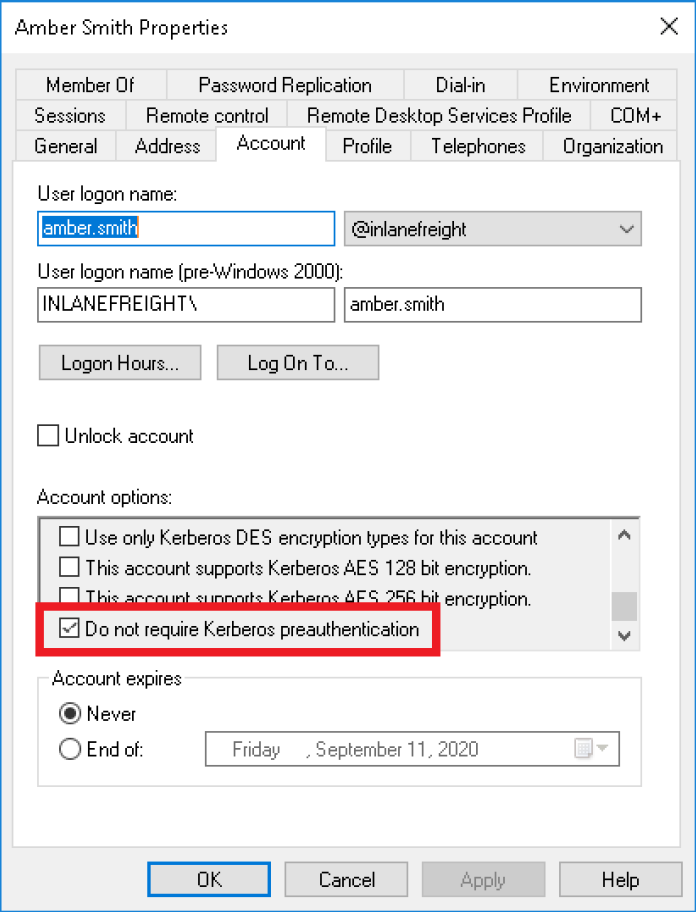Open the Profile tab
The image size is (696, 912).
click(x=367, y=146)
